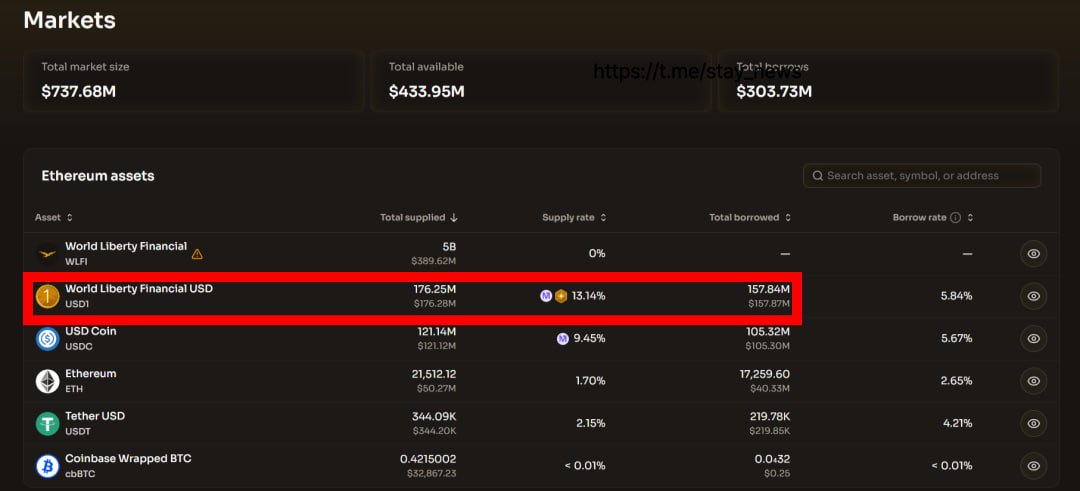Sort by Borrow rate column

(x=933, y=218)
